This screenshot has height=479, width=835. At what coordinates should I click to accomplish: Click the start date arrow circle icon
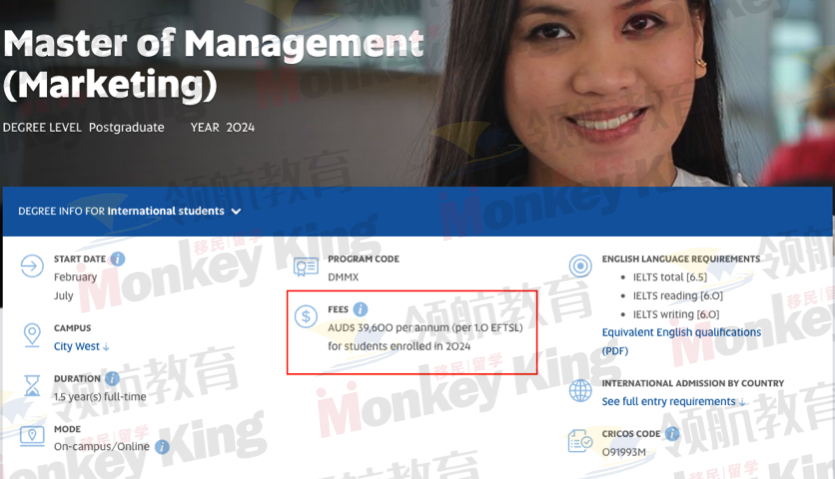click(x=32, y=265)
